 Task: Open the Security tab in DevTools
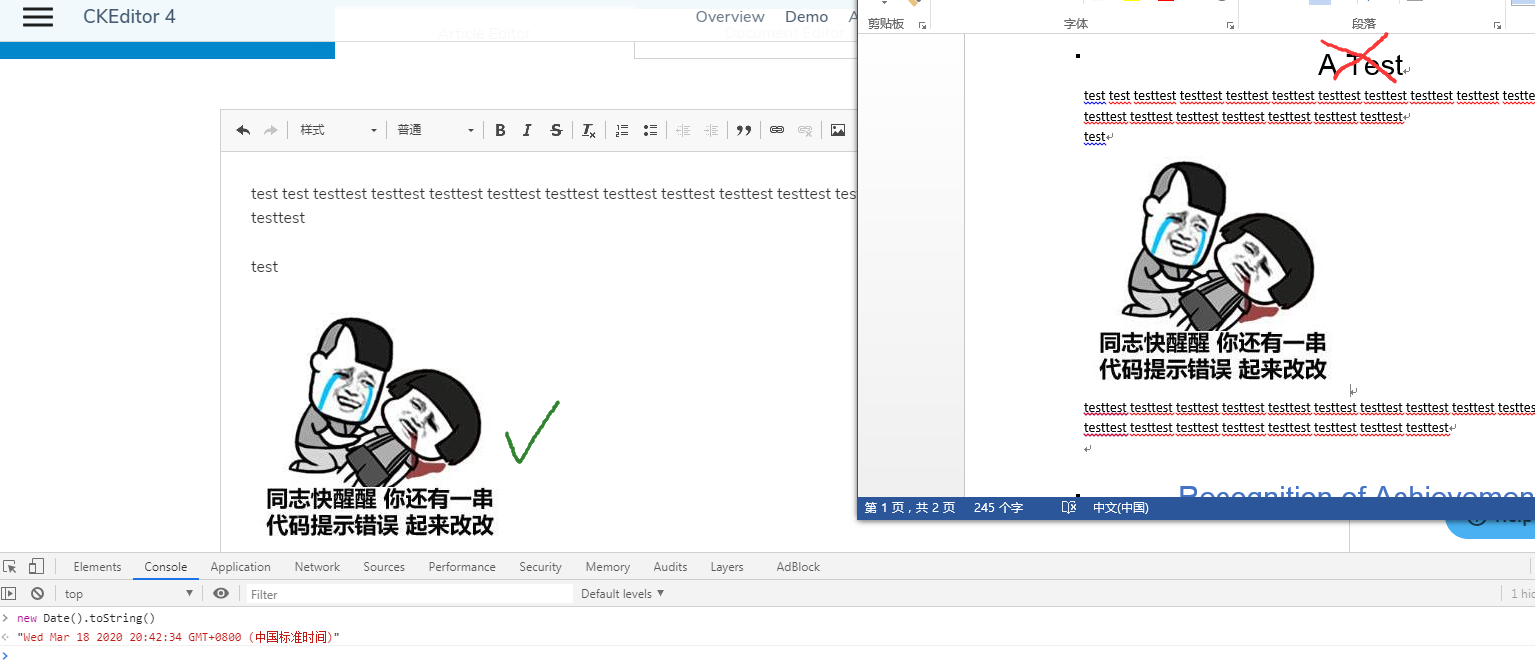coord(540,567)
